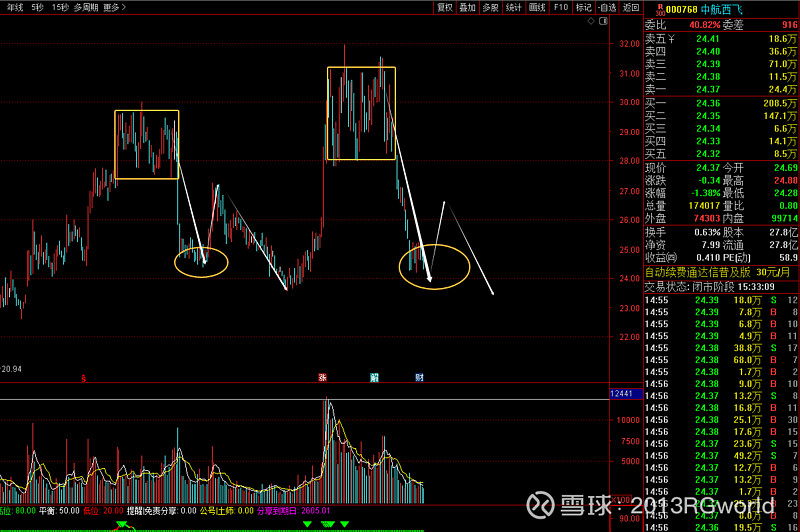Click the 收益 0.410 value
800x532 pixels.
click(708, 258)
